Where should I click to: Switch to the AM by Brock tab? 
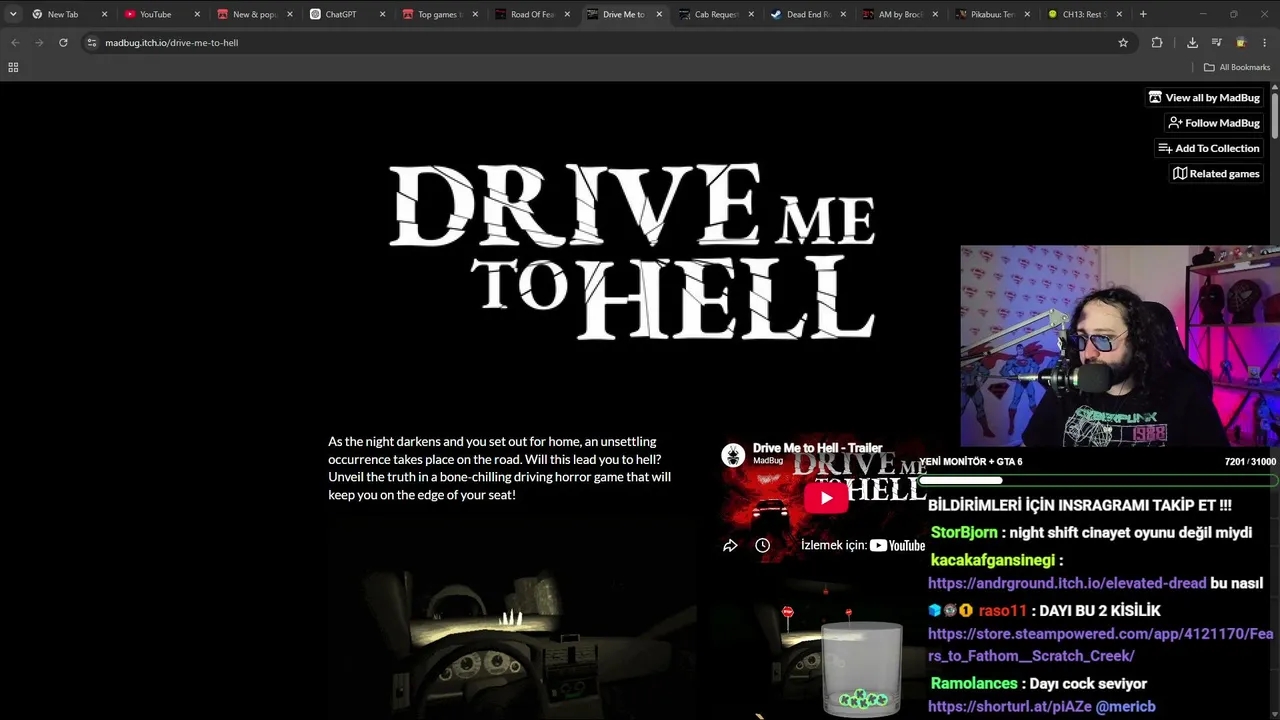899,14
